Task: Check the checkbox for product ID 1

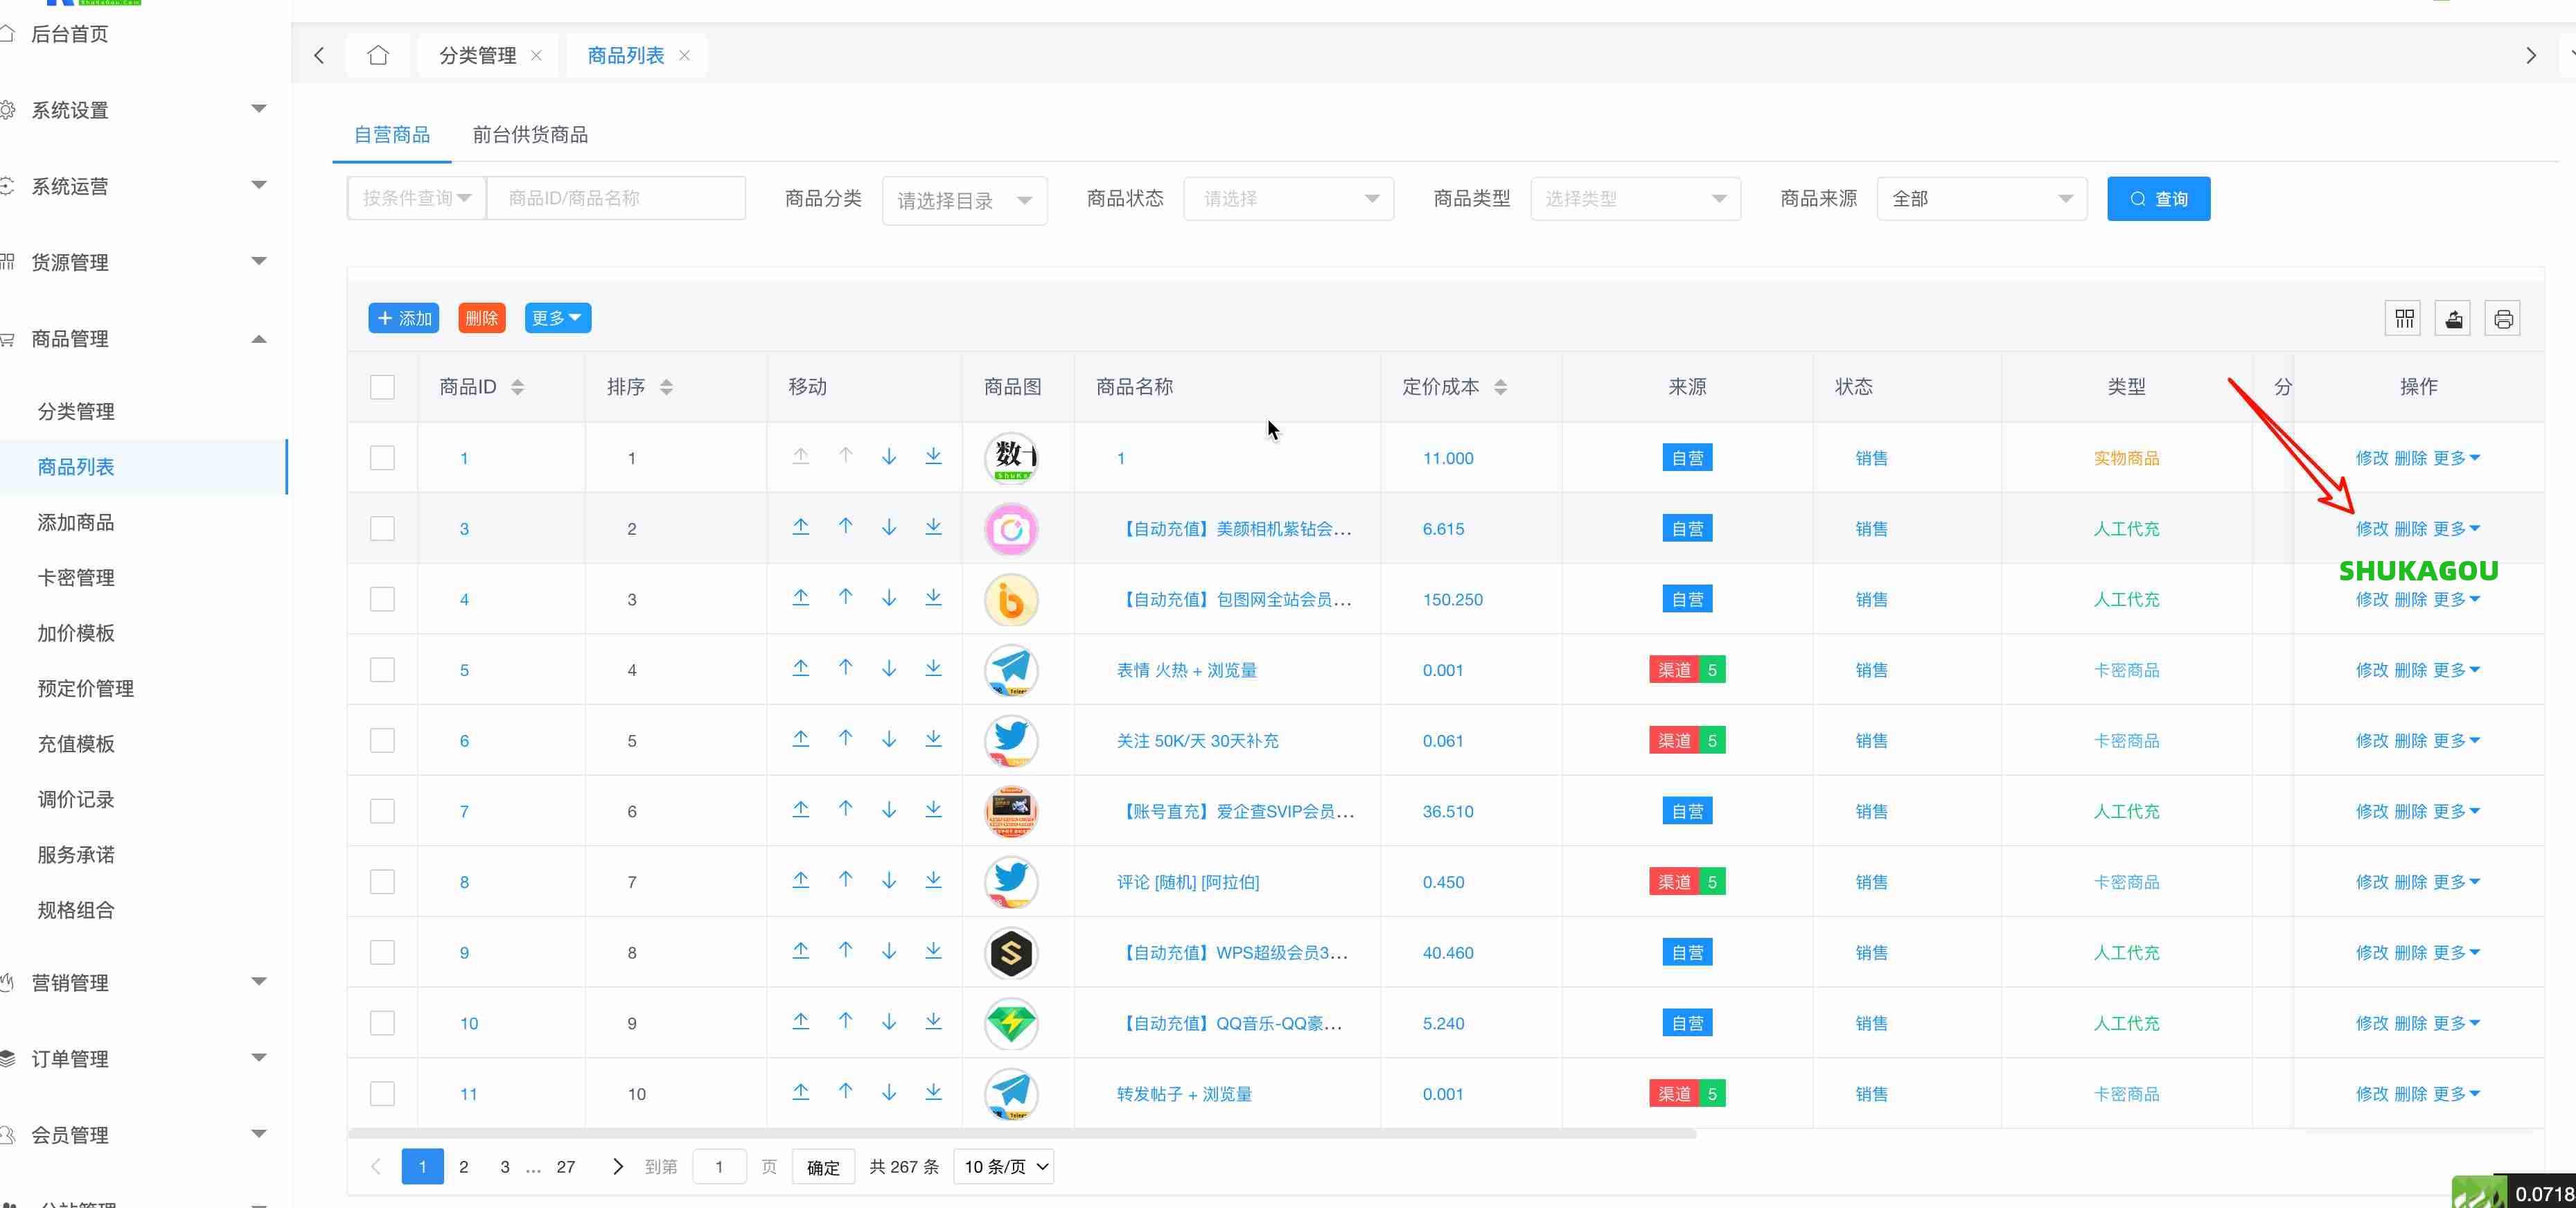Action: (382, 458)
